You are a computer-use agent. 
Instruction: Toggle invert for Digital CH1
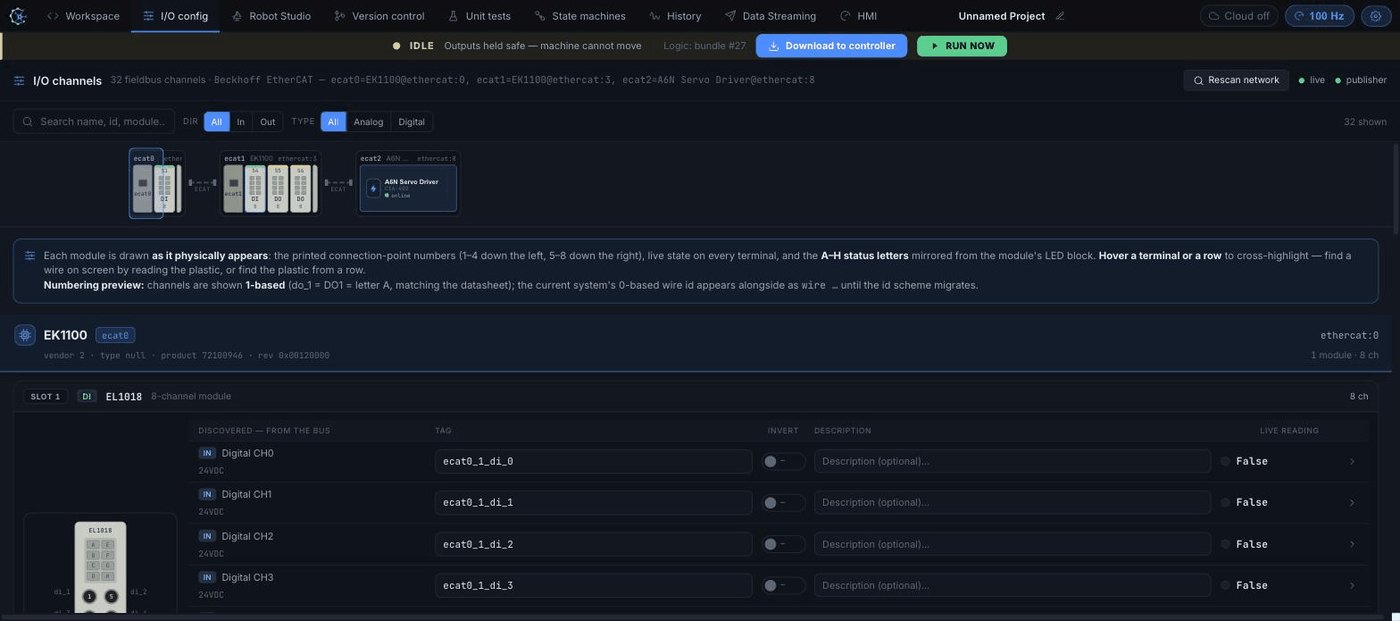coord(783,502)
